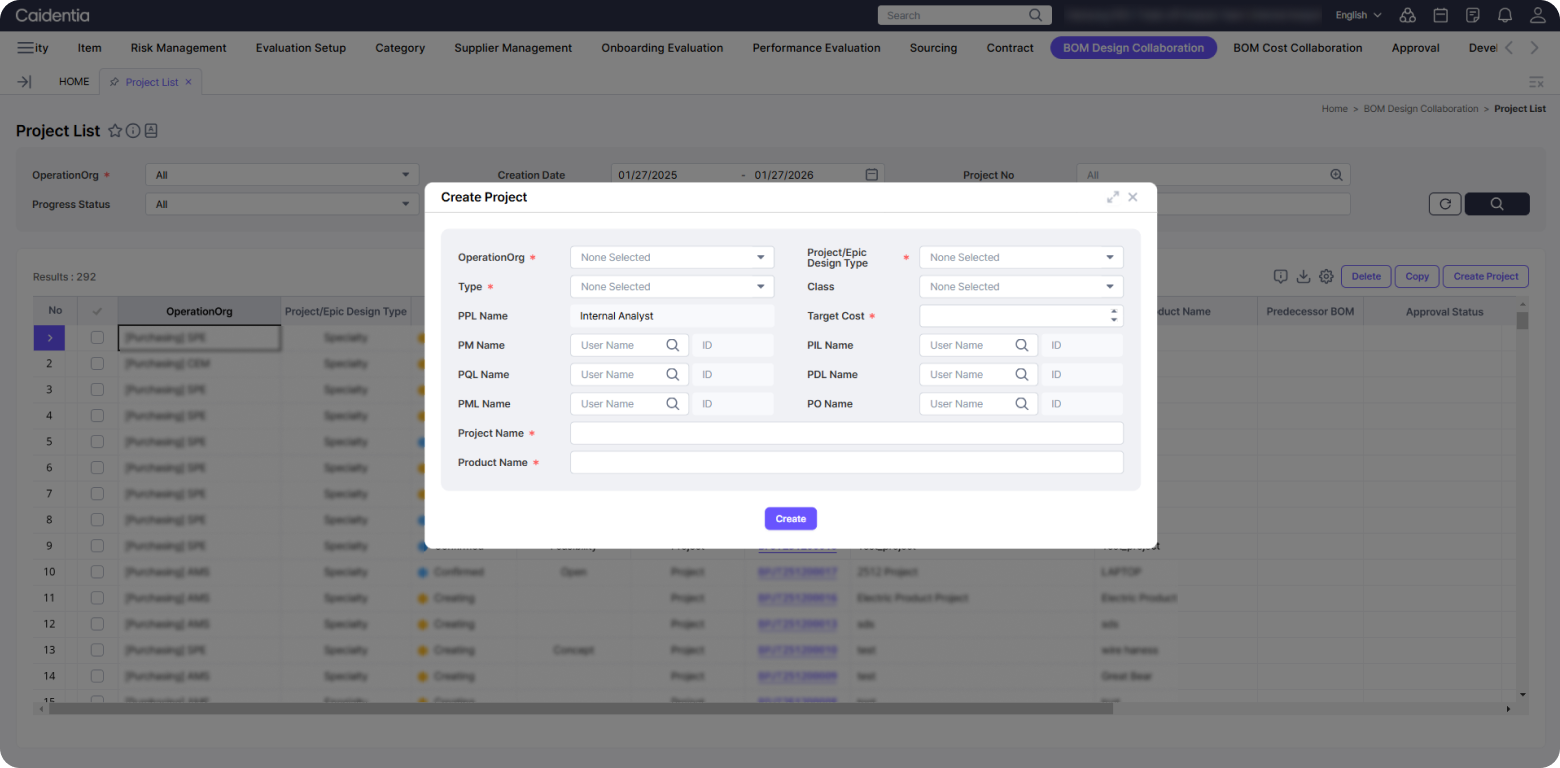1560x768 pixels.
Task: Tick the checkbox in table row 1
Action: pyautogui.click(x=97, y=338)
